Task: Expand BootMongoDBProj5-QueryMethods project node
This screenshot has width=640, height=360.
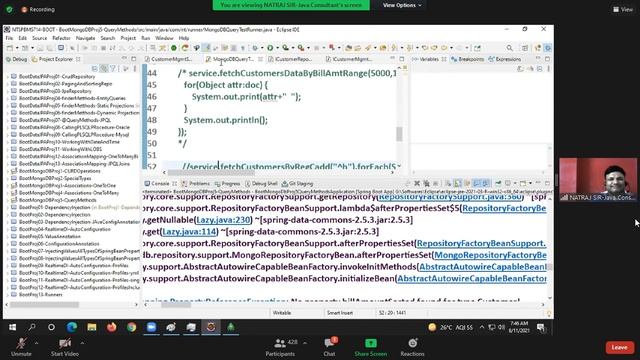Action: click(x=8, y=200)
